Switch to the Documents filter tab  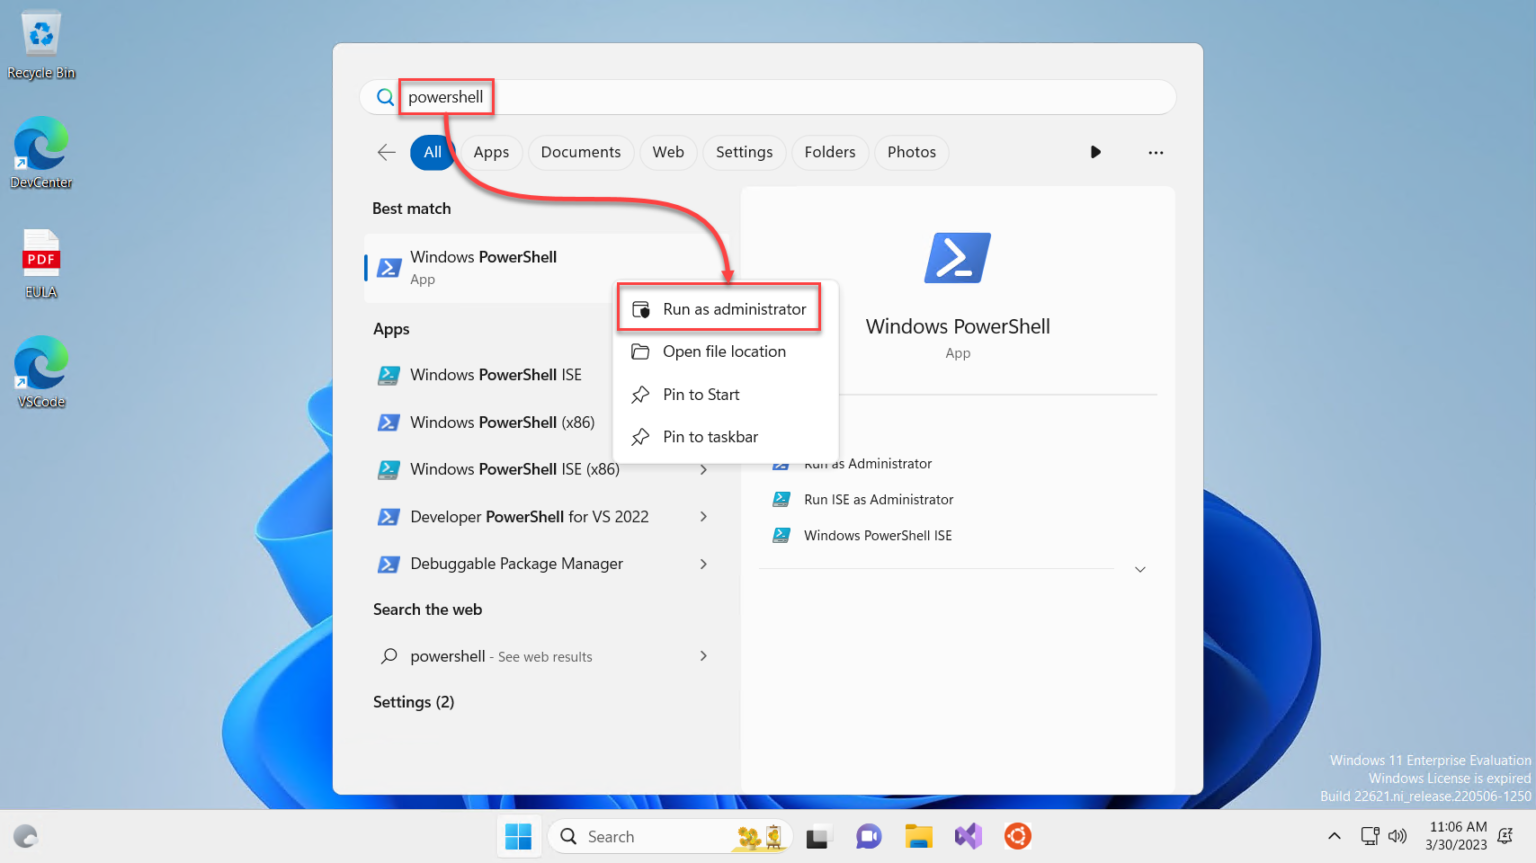tap(581, 152)
